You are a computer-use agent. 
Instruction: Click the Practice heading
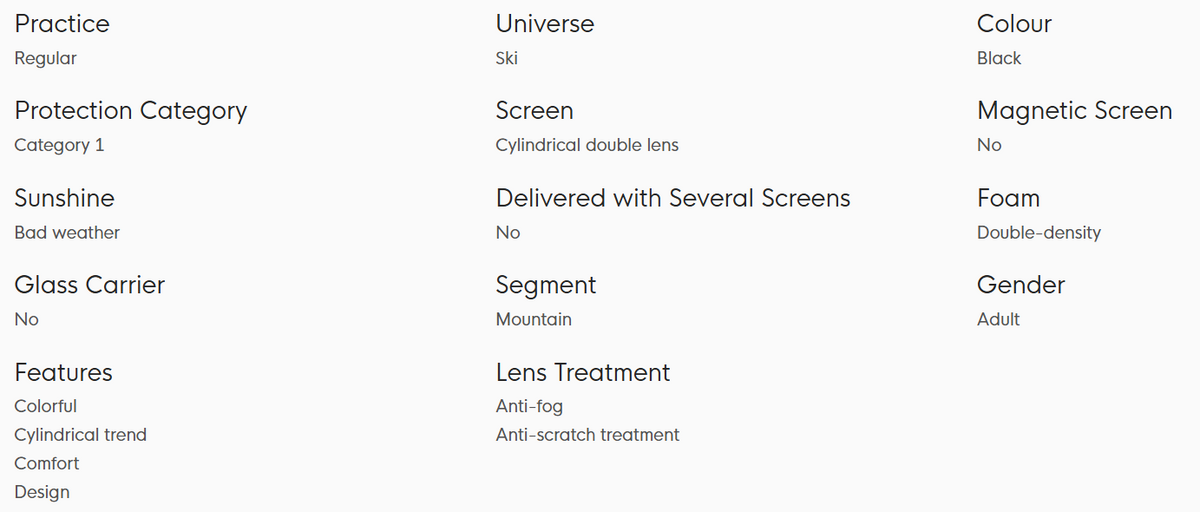tap(62, 24)
